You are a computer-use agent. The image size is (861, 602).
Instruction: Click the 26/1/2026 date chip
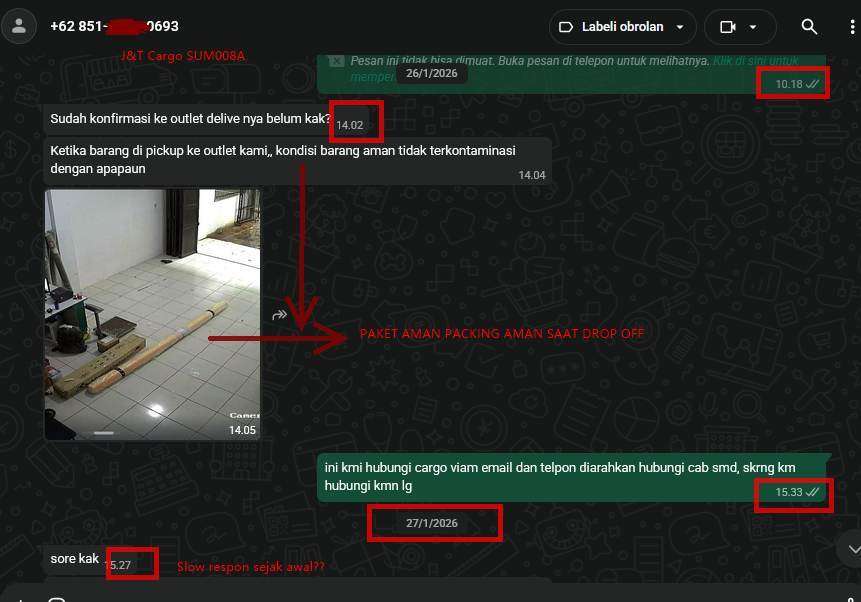(432, 74)
